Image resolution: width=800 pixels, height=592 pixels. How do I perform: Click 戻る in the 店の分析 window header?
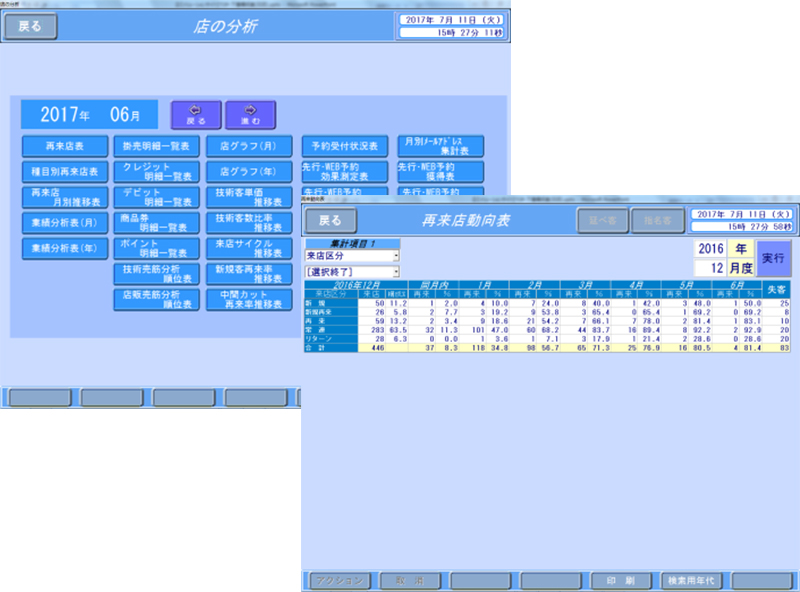point(30,26)
